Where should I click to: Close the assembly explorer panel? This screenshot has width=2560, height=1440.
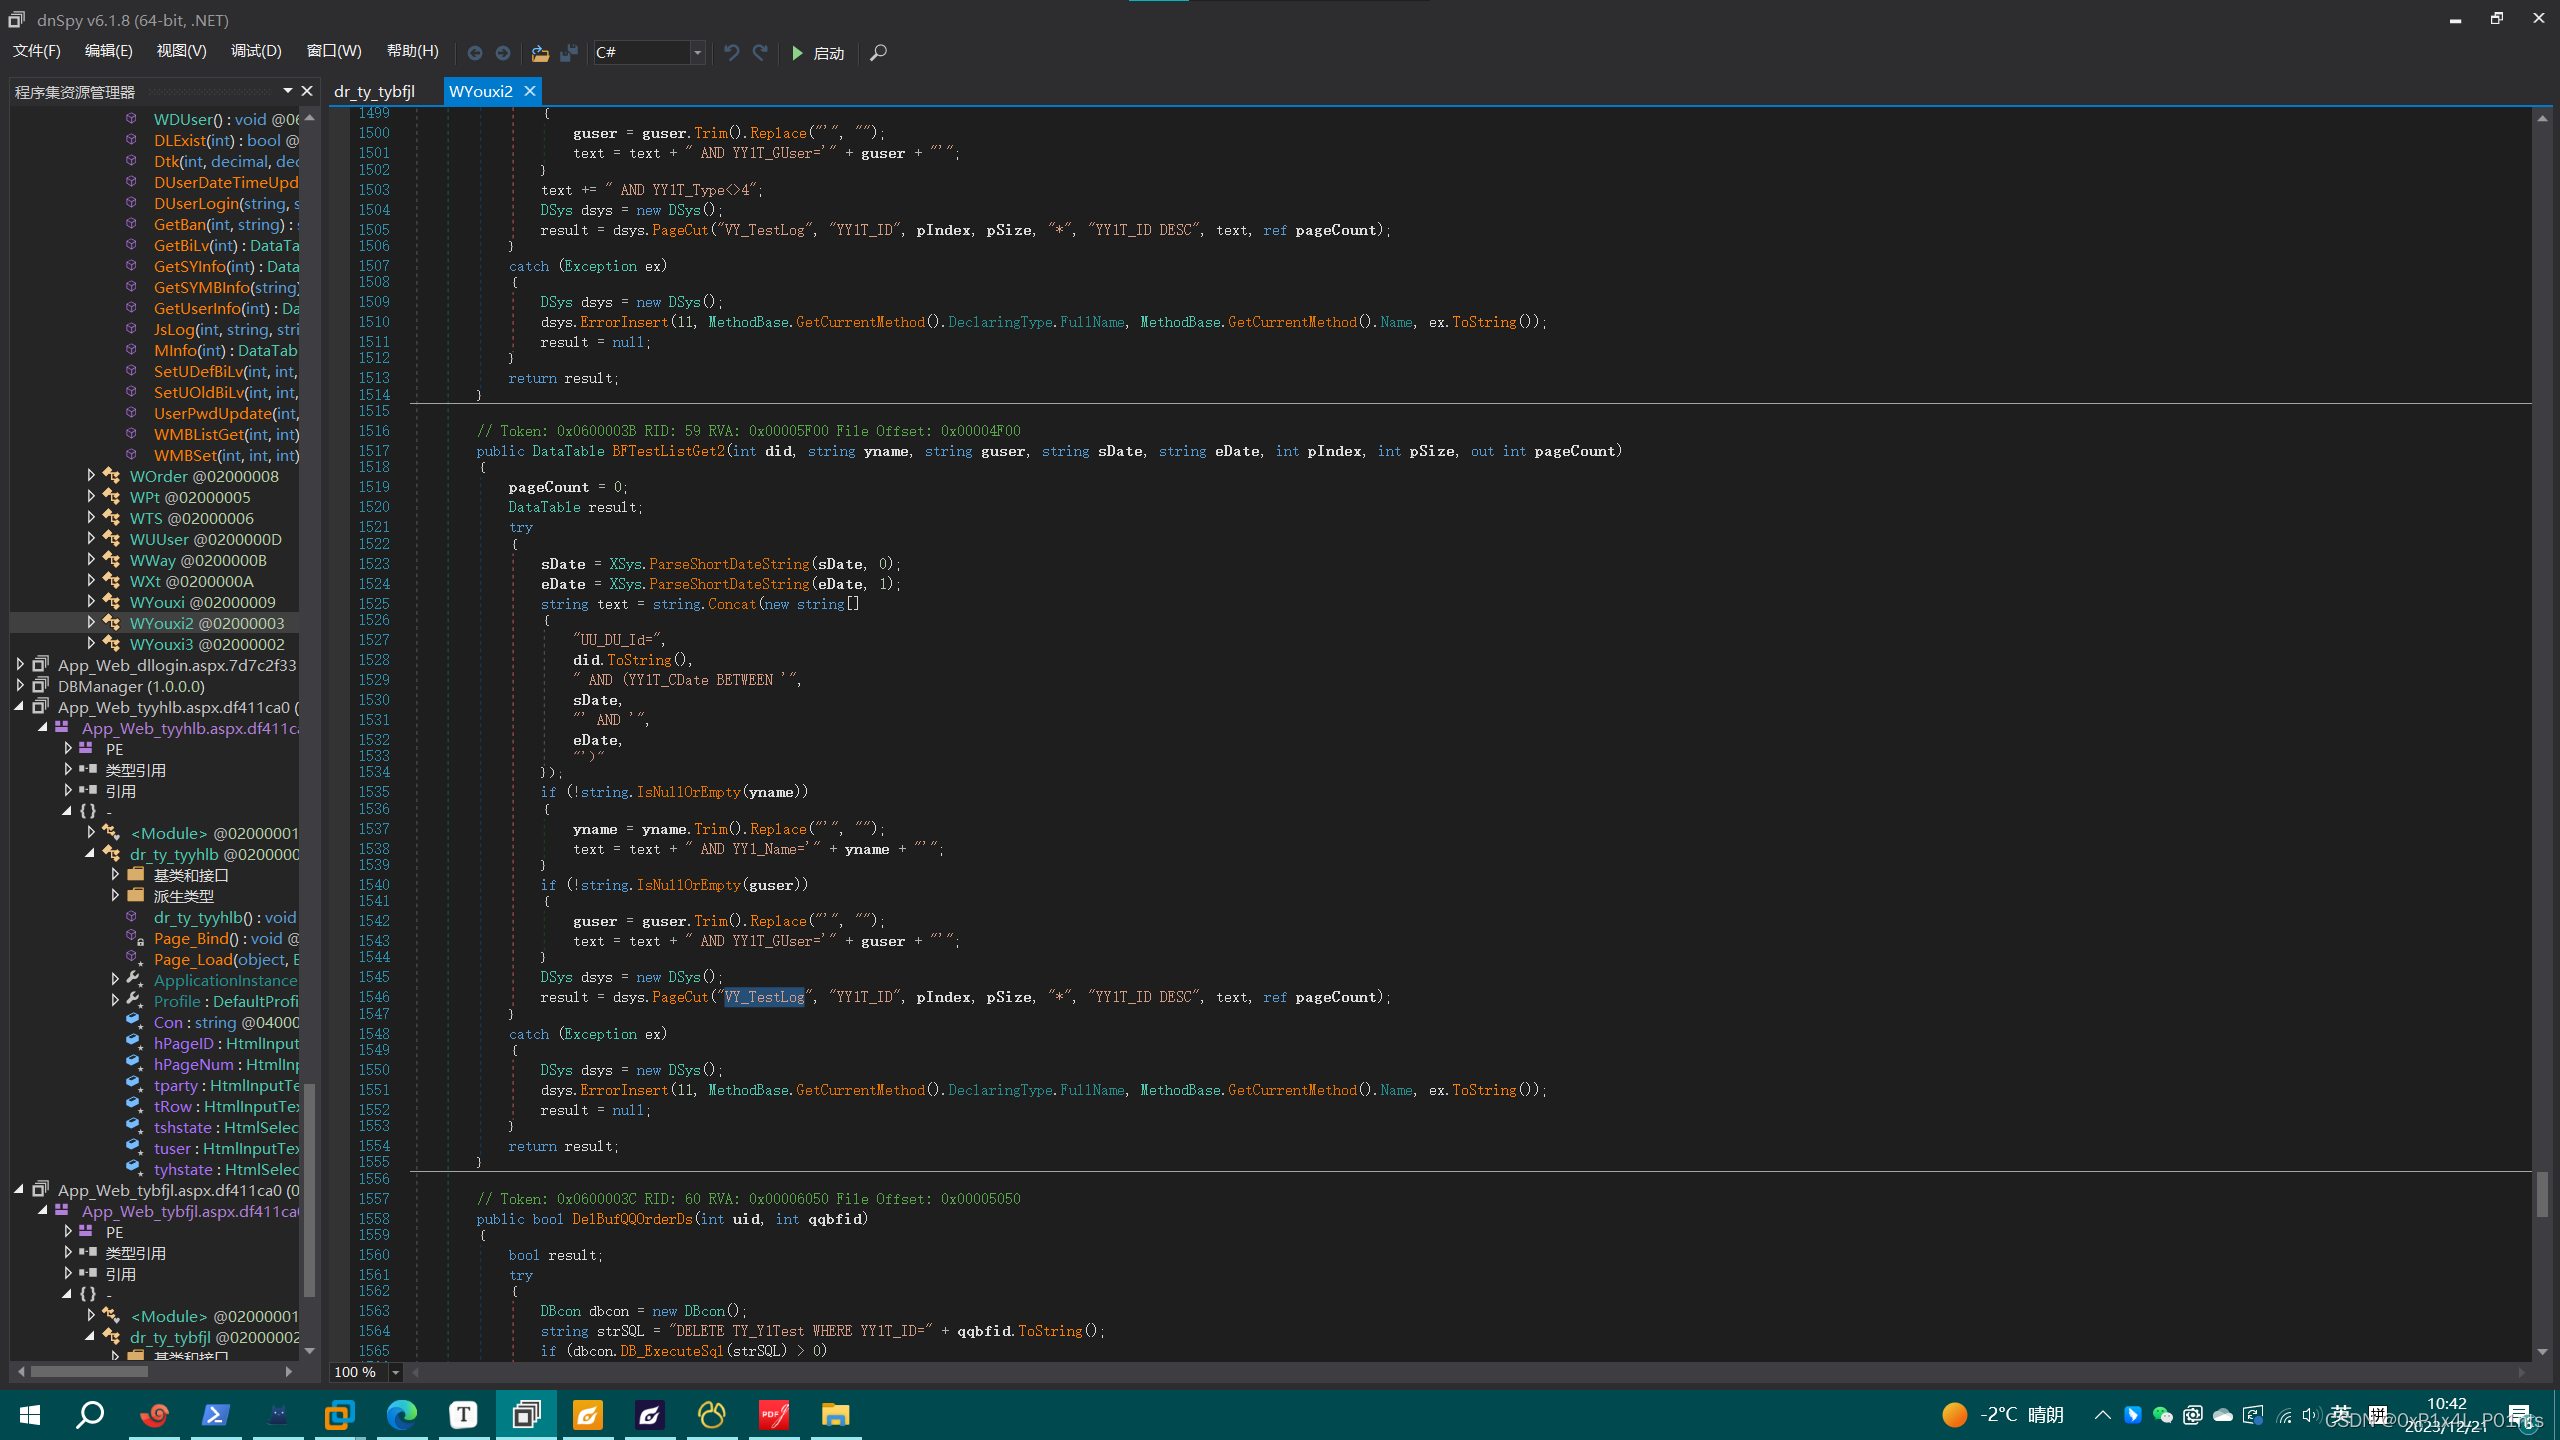pyautogui.click(x=307, y=91)
